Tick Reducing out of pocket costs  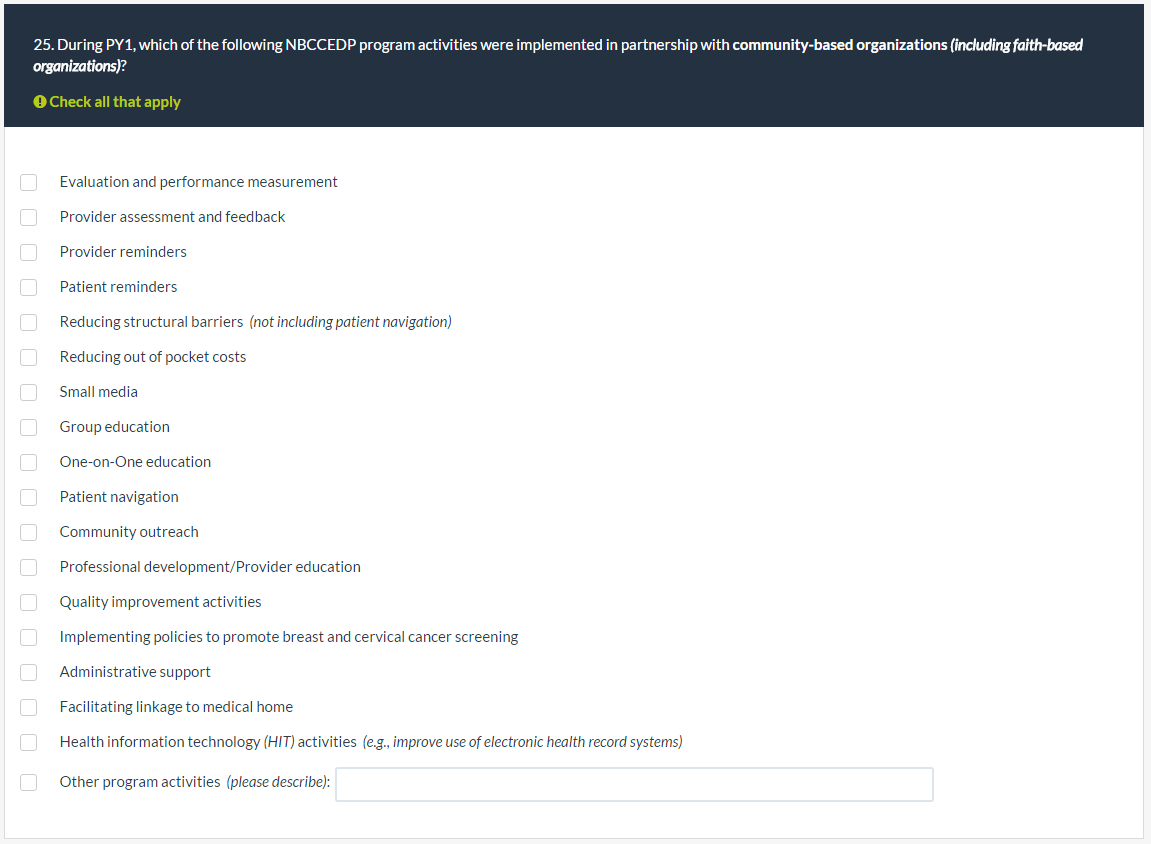[29, 357]
